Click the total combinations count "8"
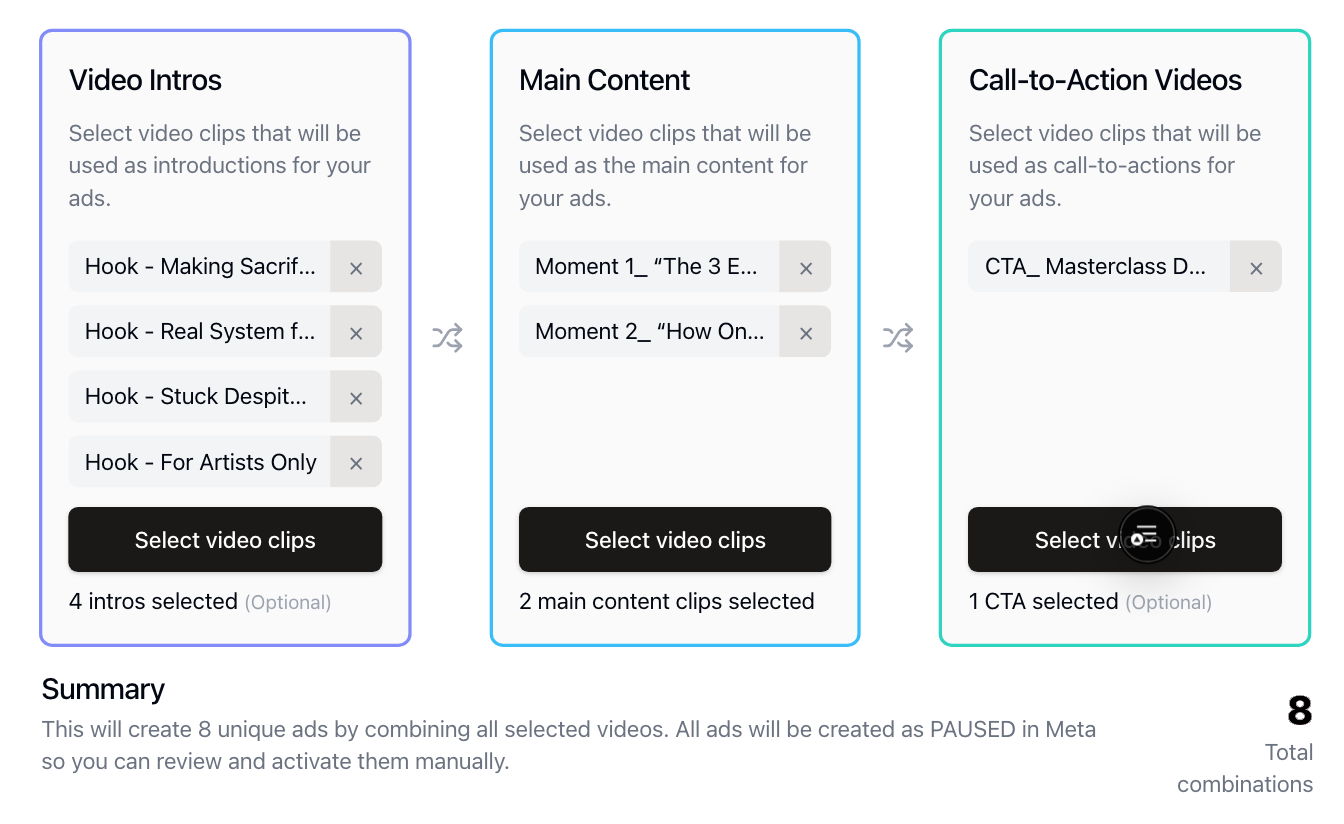Screen dimensions: 1344x824 1300,712
